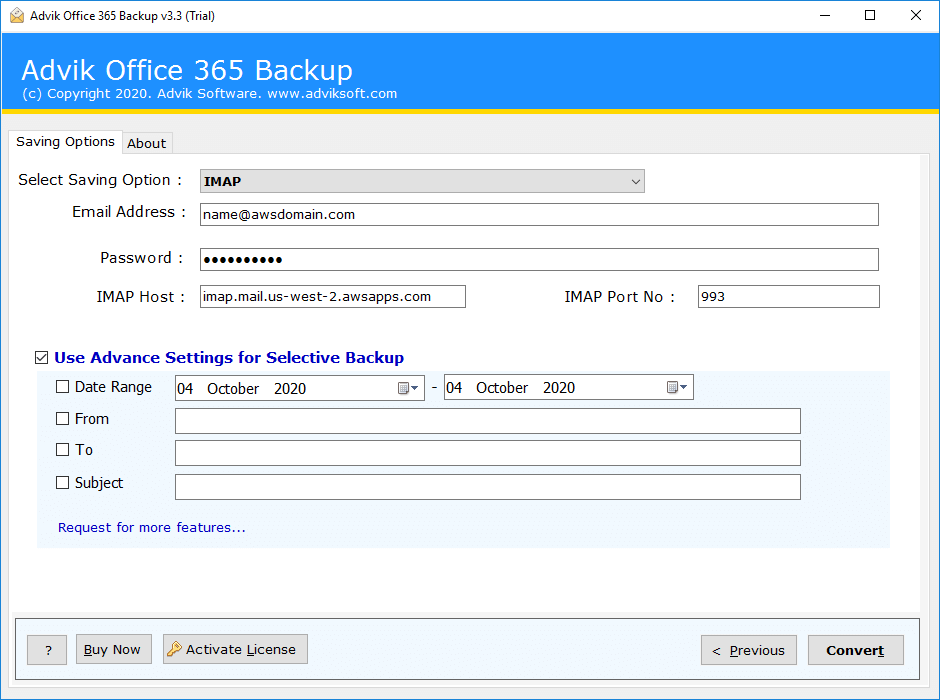
Task: Close the Advik Office 365 Backup window
Action: (x=915, y=16)
